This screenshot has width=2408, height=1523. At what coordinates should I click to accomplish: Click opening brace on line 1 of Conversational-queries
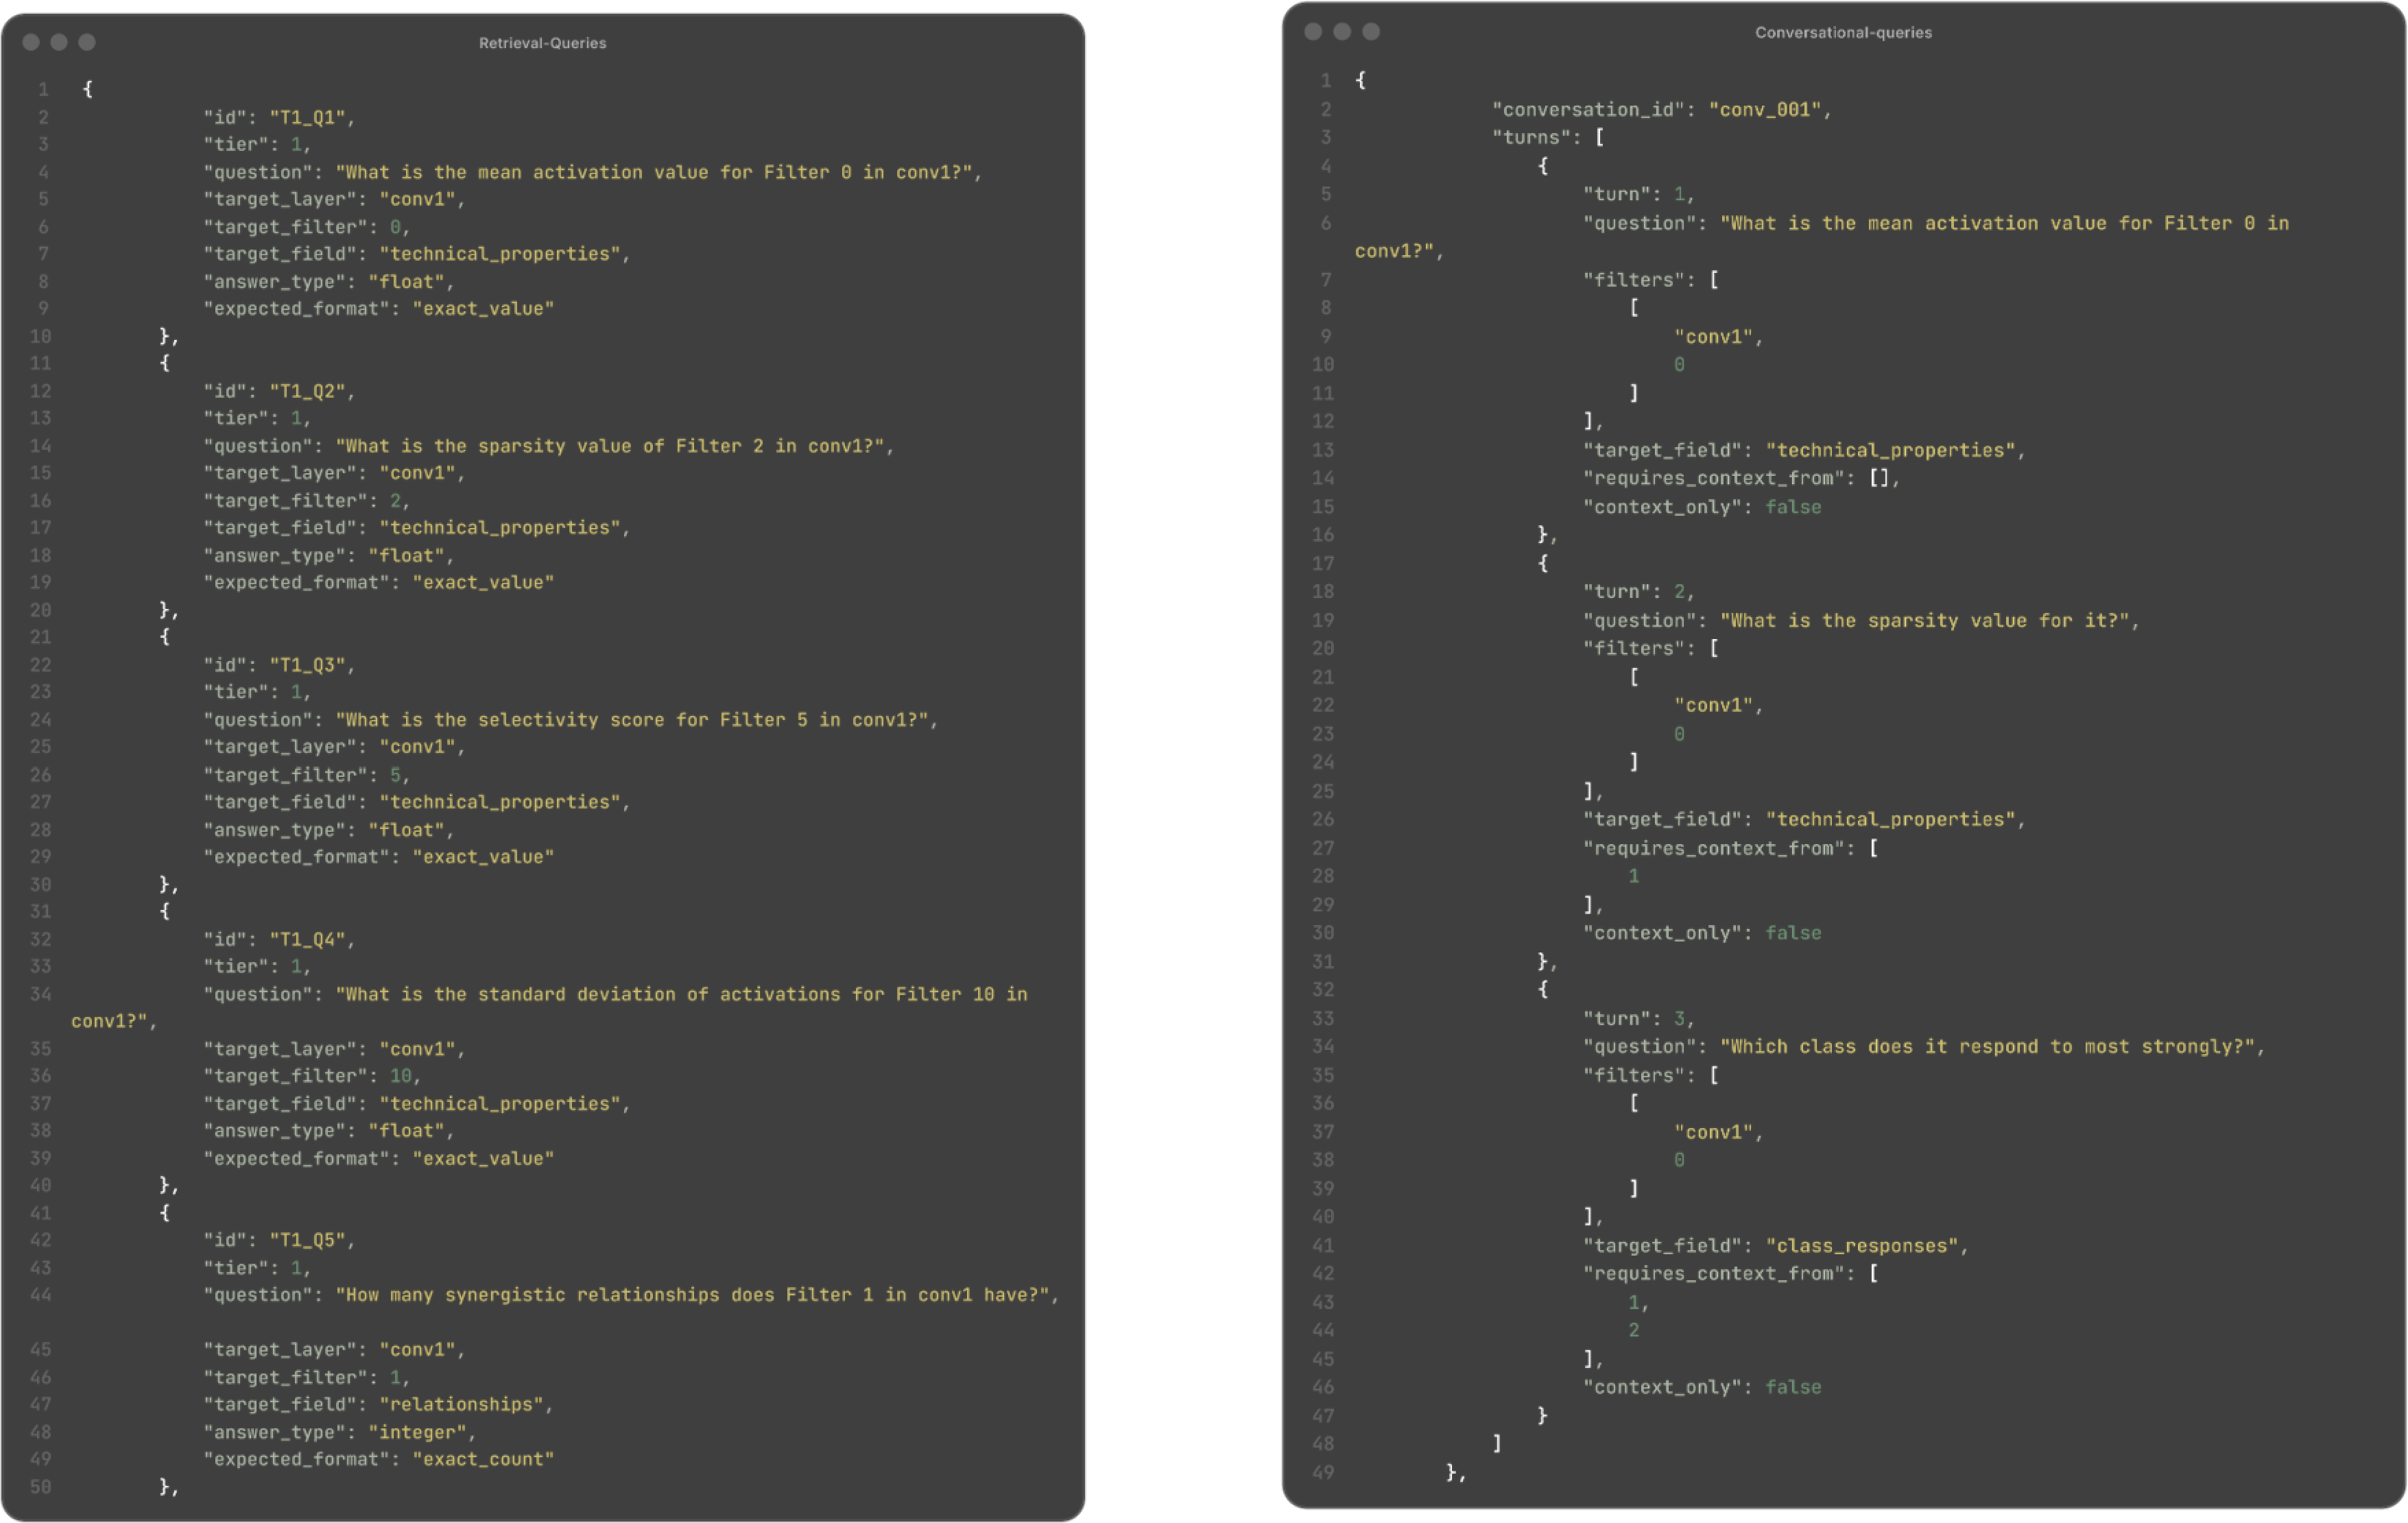[1361, 80]
